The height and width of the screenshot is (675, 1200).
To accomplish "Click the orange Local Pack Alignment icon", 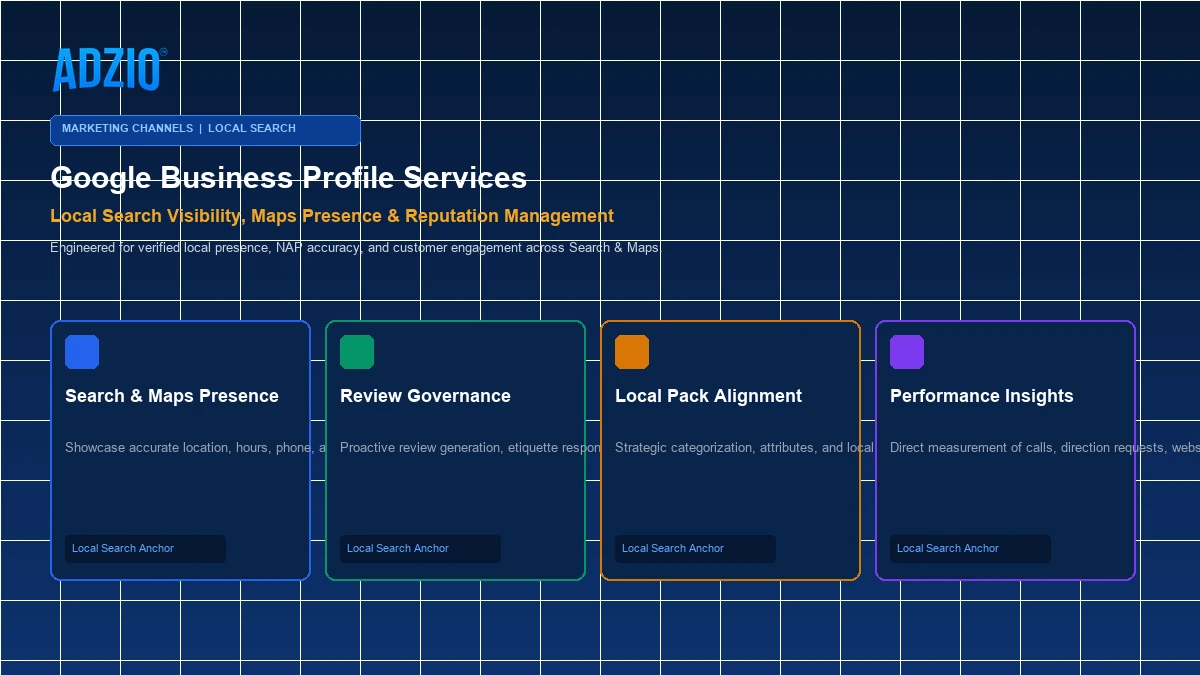I will tap(632, 352).
